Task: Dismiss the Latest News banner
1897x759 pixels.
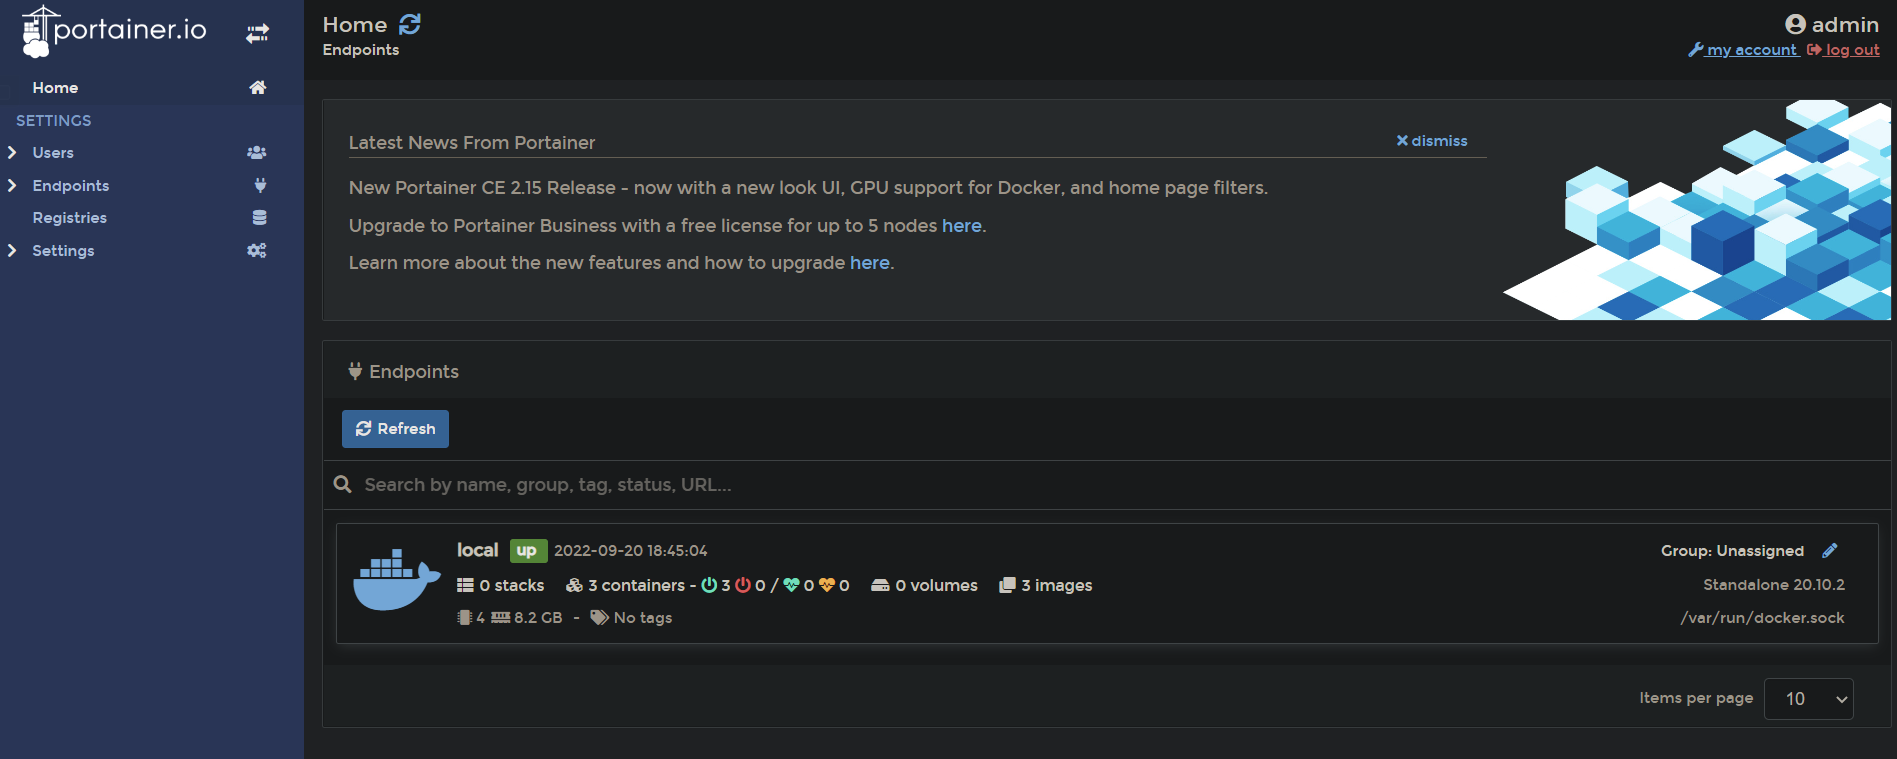Action: 1431,141
